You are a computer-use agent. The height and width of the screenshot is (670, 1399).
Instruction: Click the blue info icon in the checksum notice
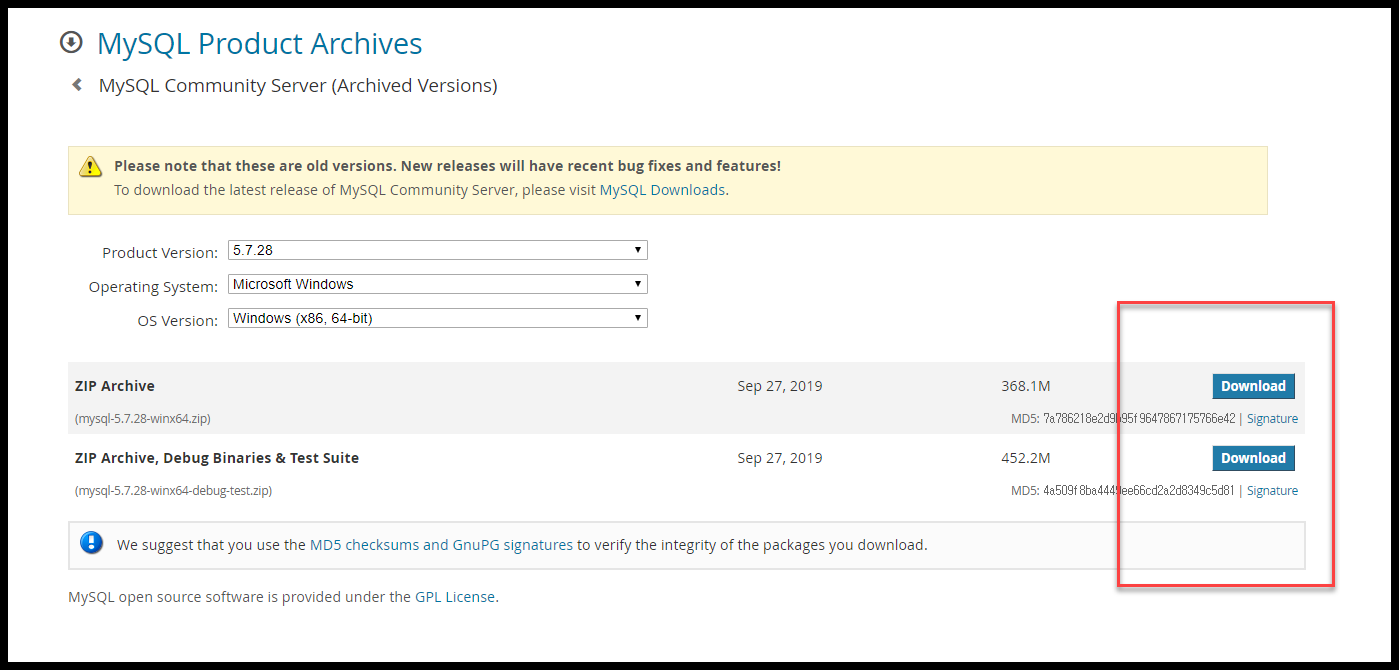click(92, 544)
